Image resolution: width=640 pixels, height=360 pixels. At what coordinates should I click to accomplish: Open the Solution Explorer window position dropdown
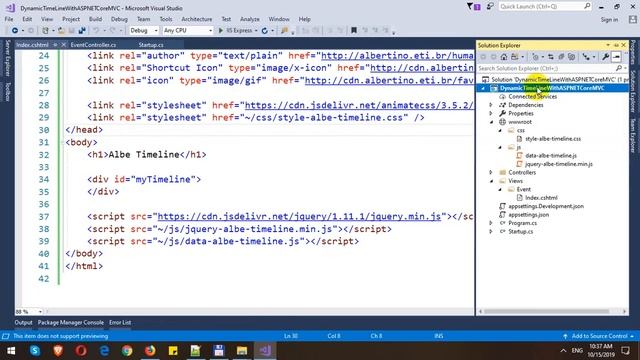click(x=608, y=45)
